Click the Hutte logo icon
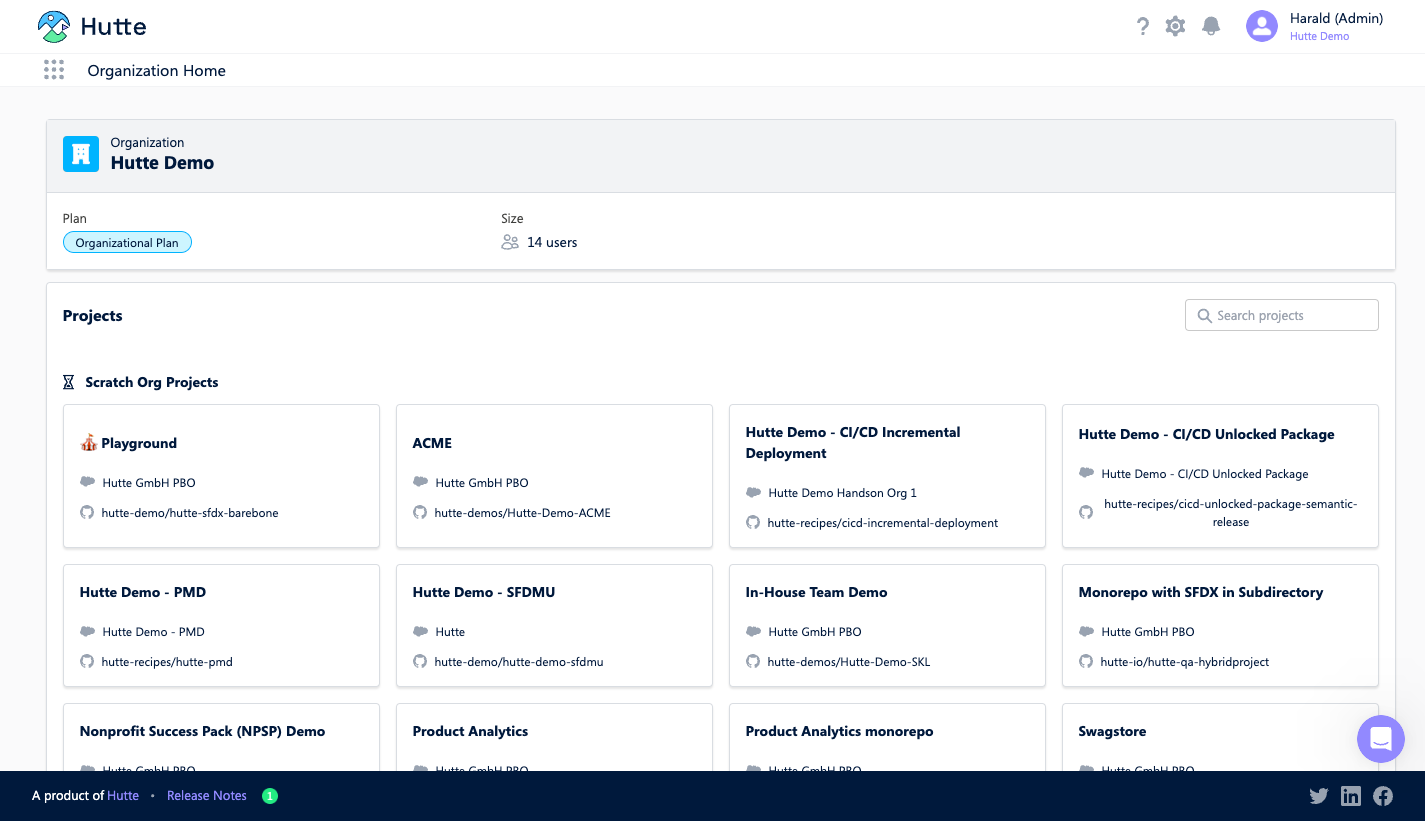 (x=54, y=27)
